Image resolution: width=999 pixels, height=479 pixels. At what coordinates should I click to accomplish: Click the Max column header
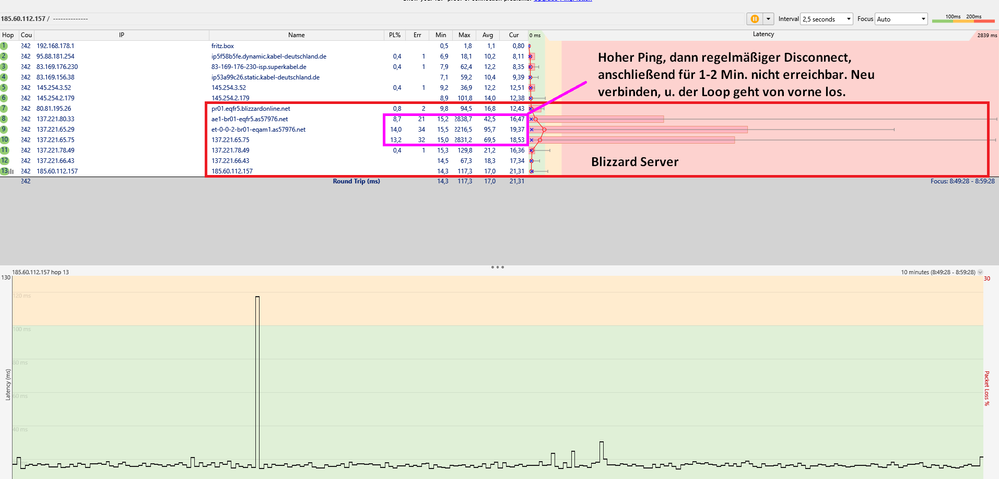[464, 35]
